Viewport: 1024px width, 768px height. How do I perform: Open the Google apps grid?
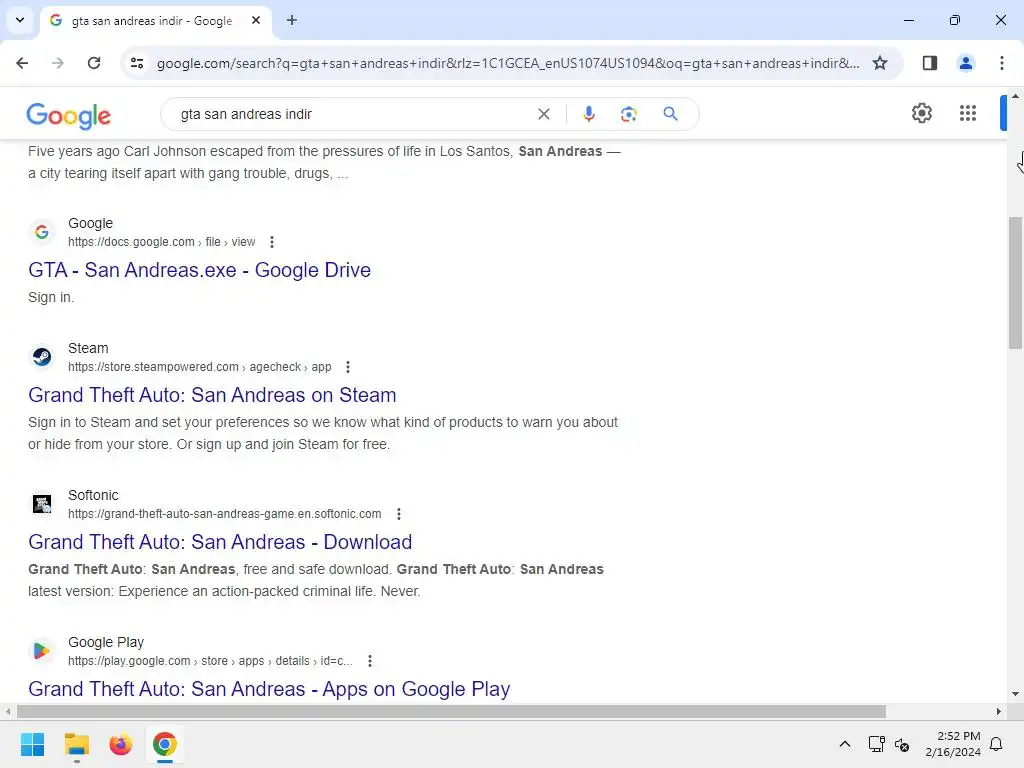[x=968, y=113]
